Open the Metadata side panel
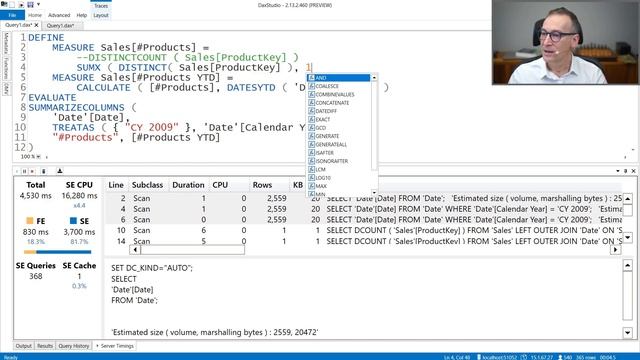The image size is (640, 360). pyautogui.click(x=6, y=43)
